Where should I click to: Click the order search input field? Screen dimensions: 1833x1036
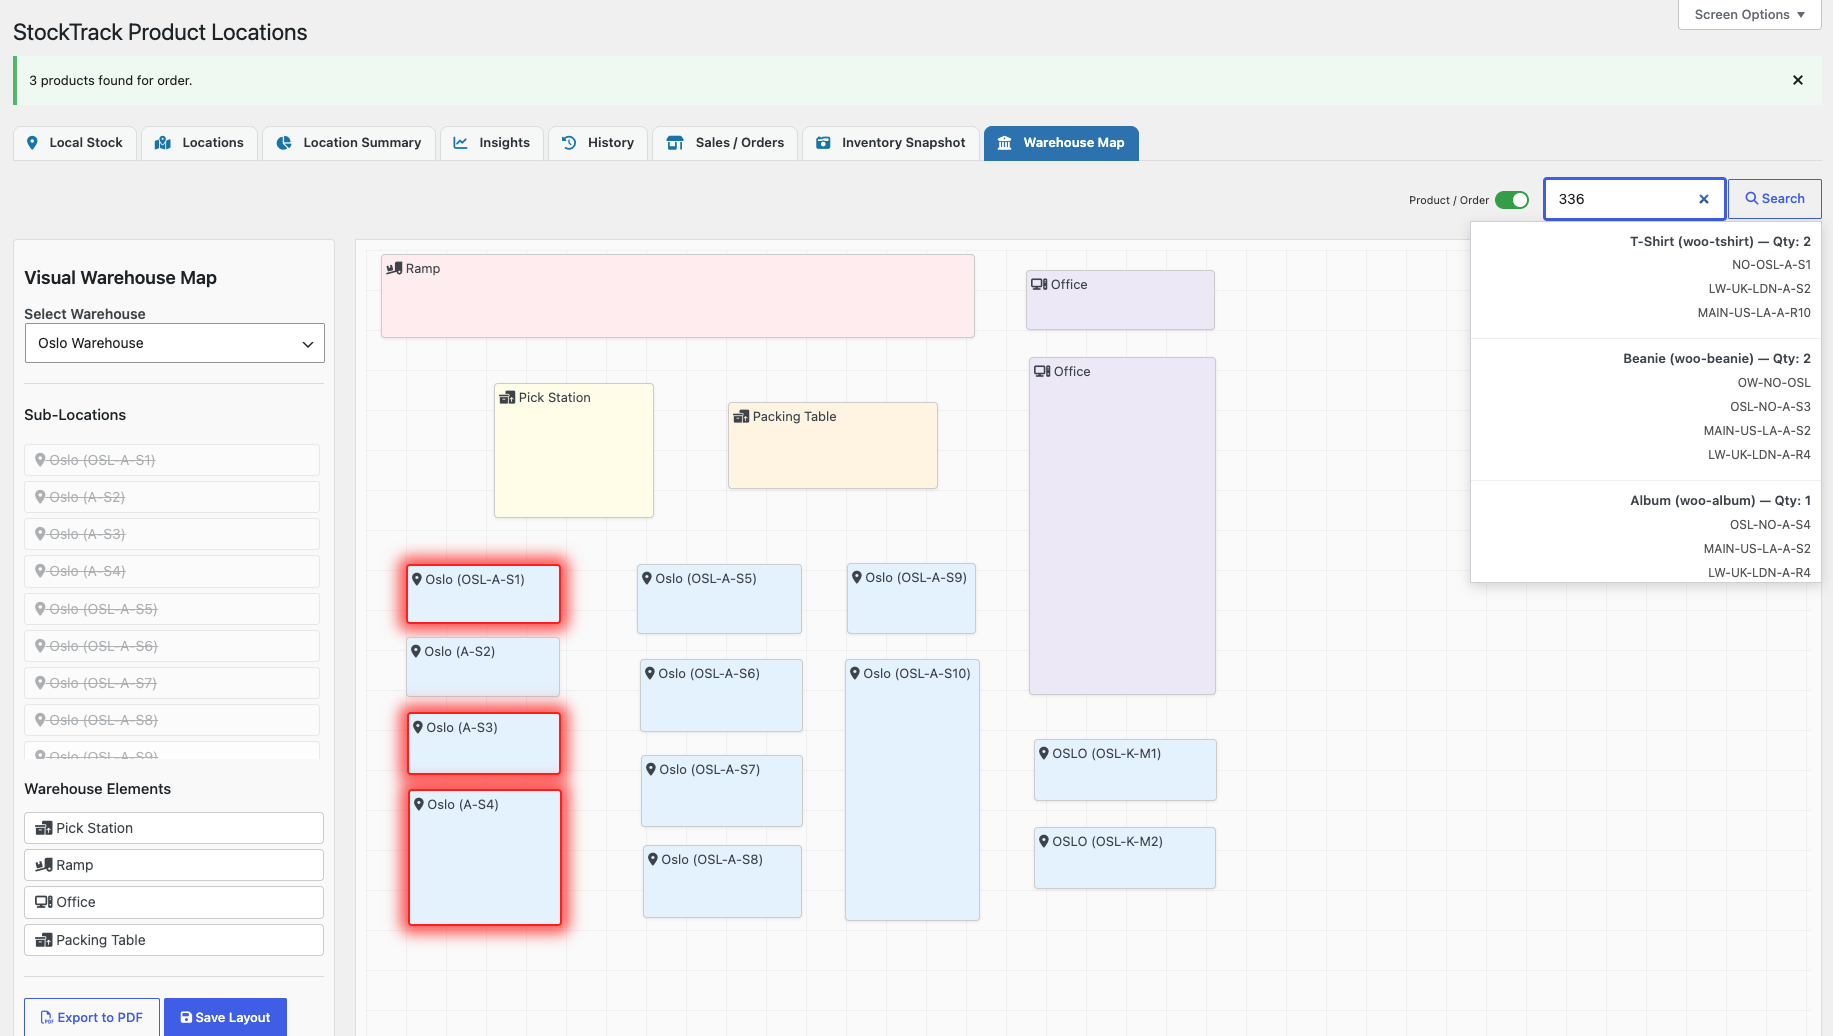tap(1622, 199)
